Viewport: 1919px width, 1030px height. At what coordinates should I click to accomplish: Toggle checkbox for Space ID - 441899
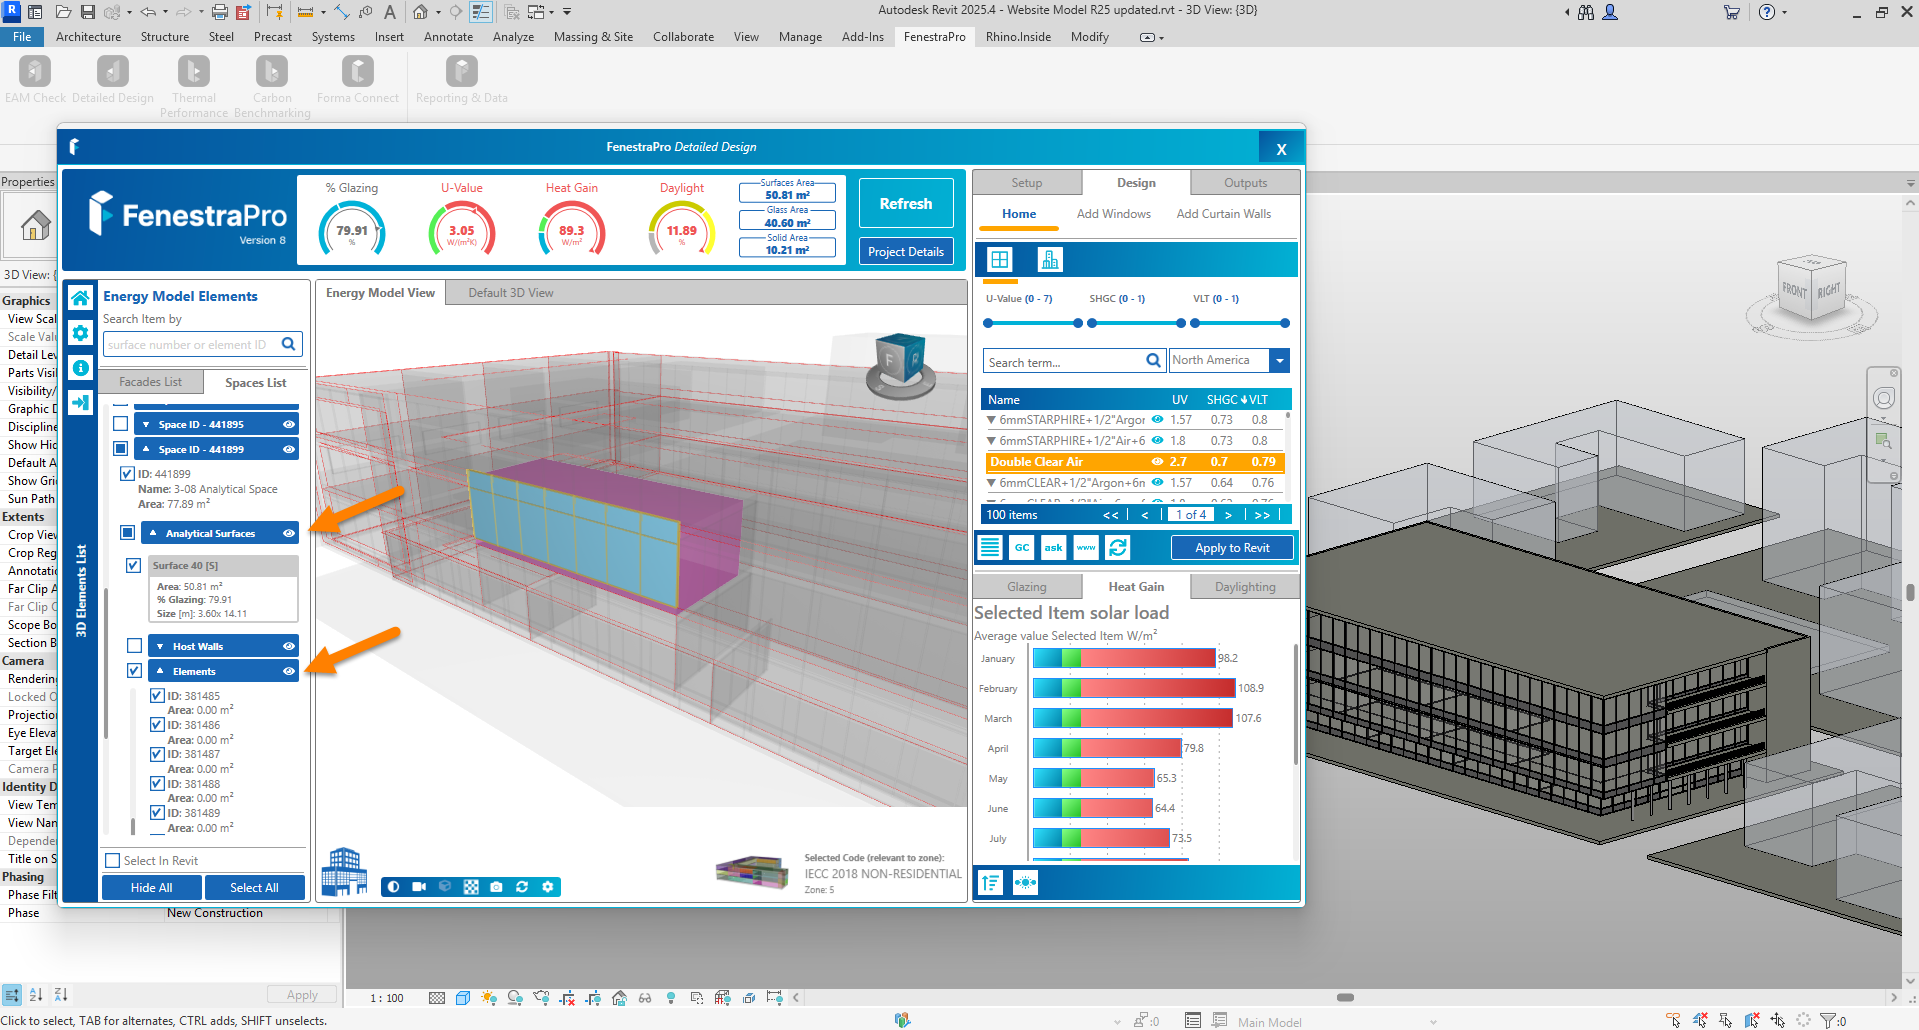(x=121, y=449)
